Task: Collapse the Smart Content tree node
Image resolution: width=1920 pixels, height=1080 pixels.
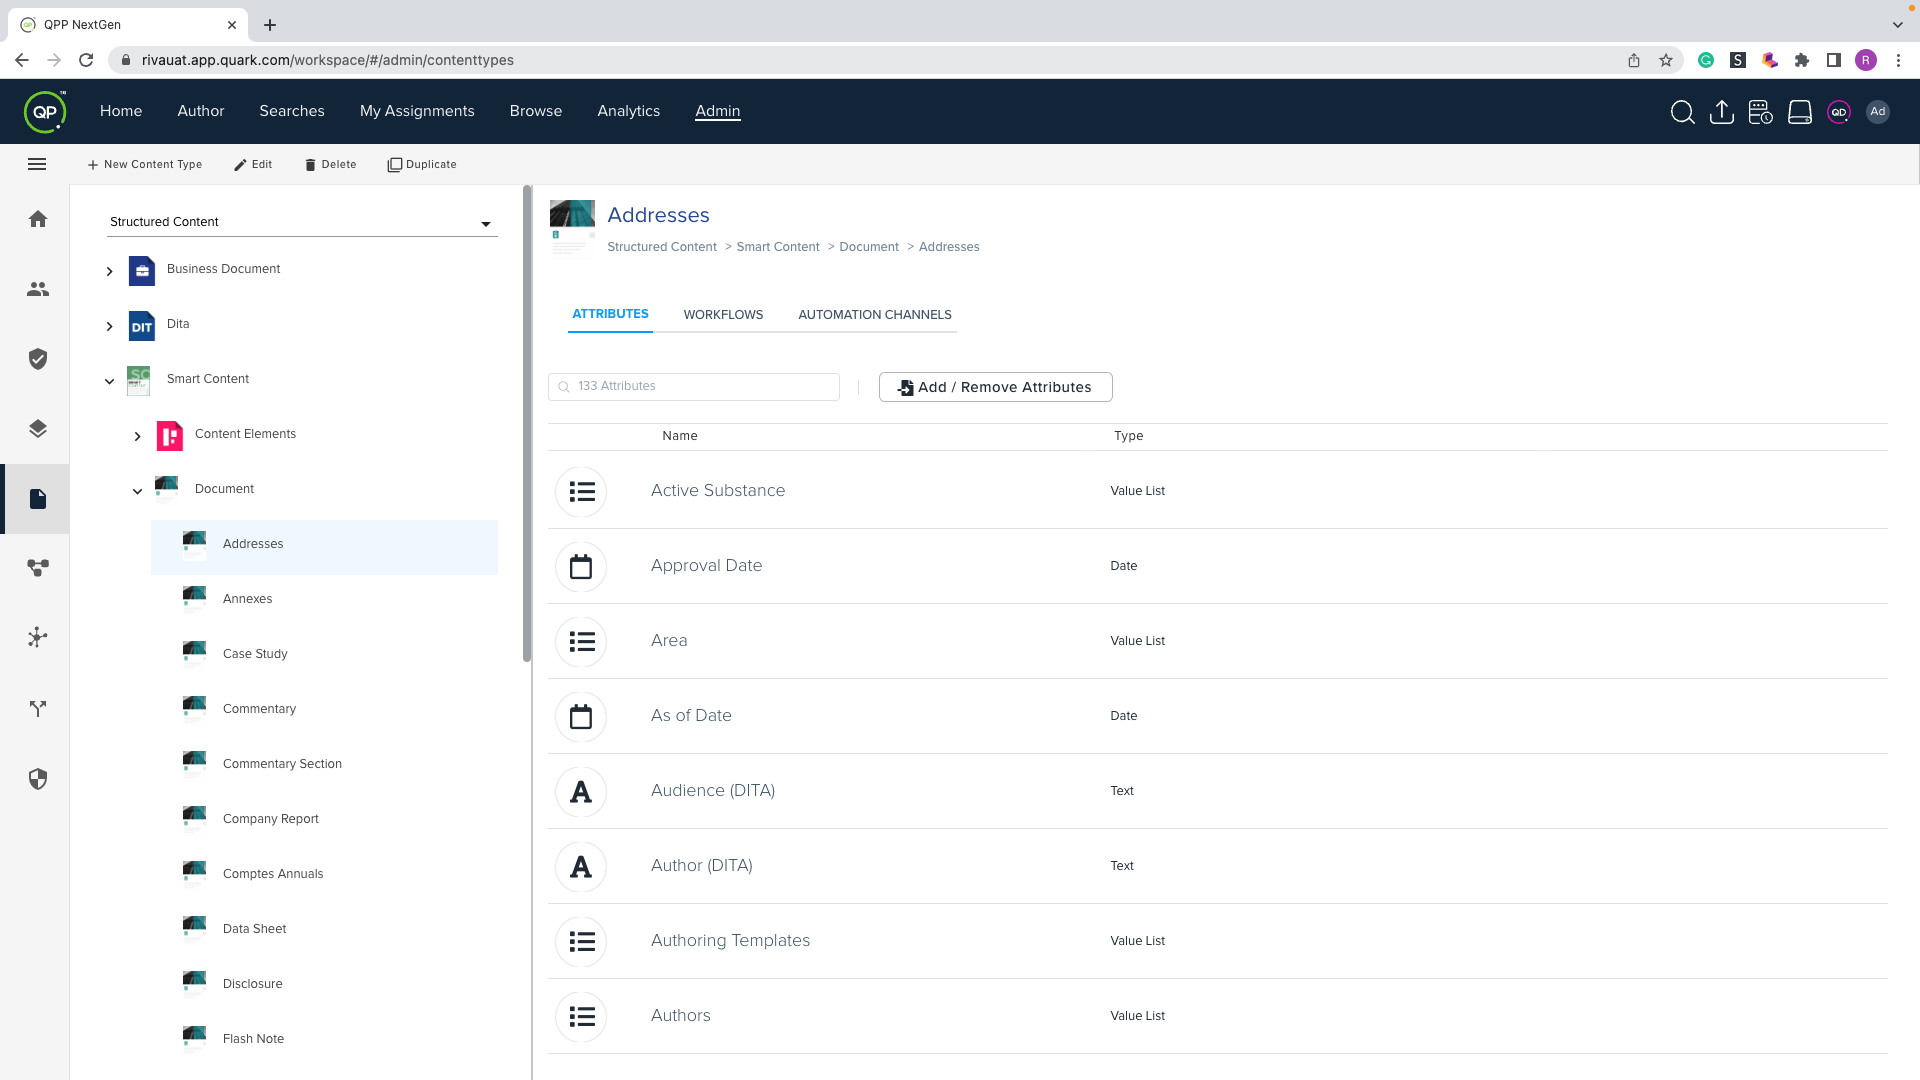Action: coord(109,380)
